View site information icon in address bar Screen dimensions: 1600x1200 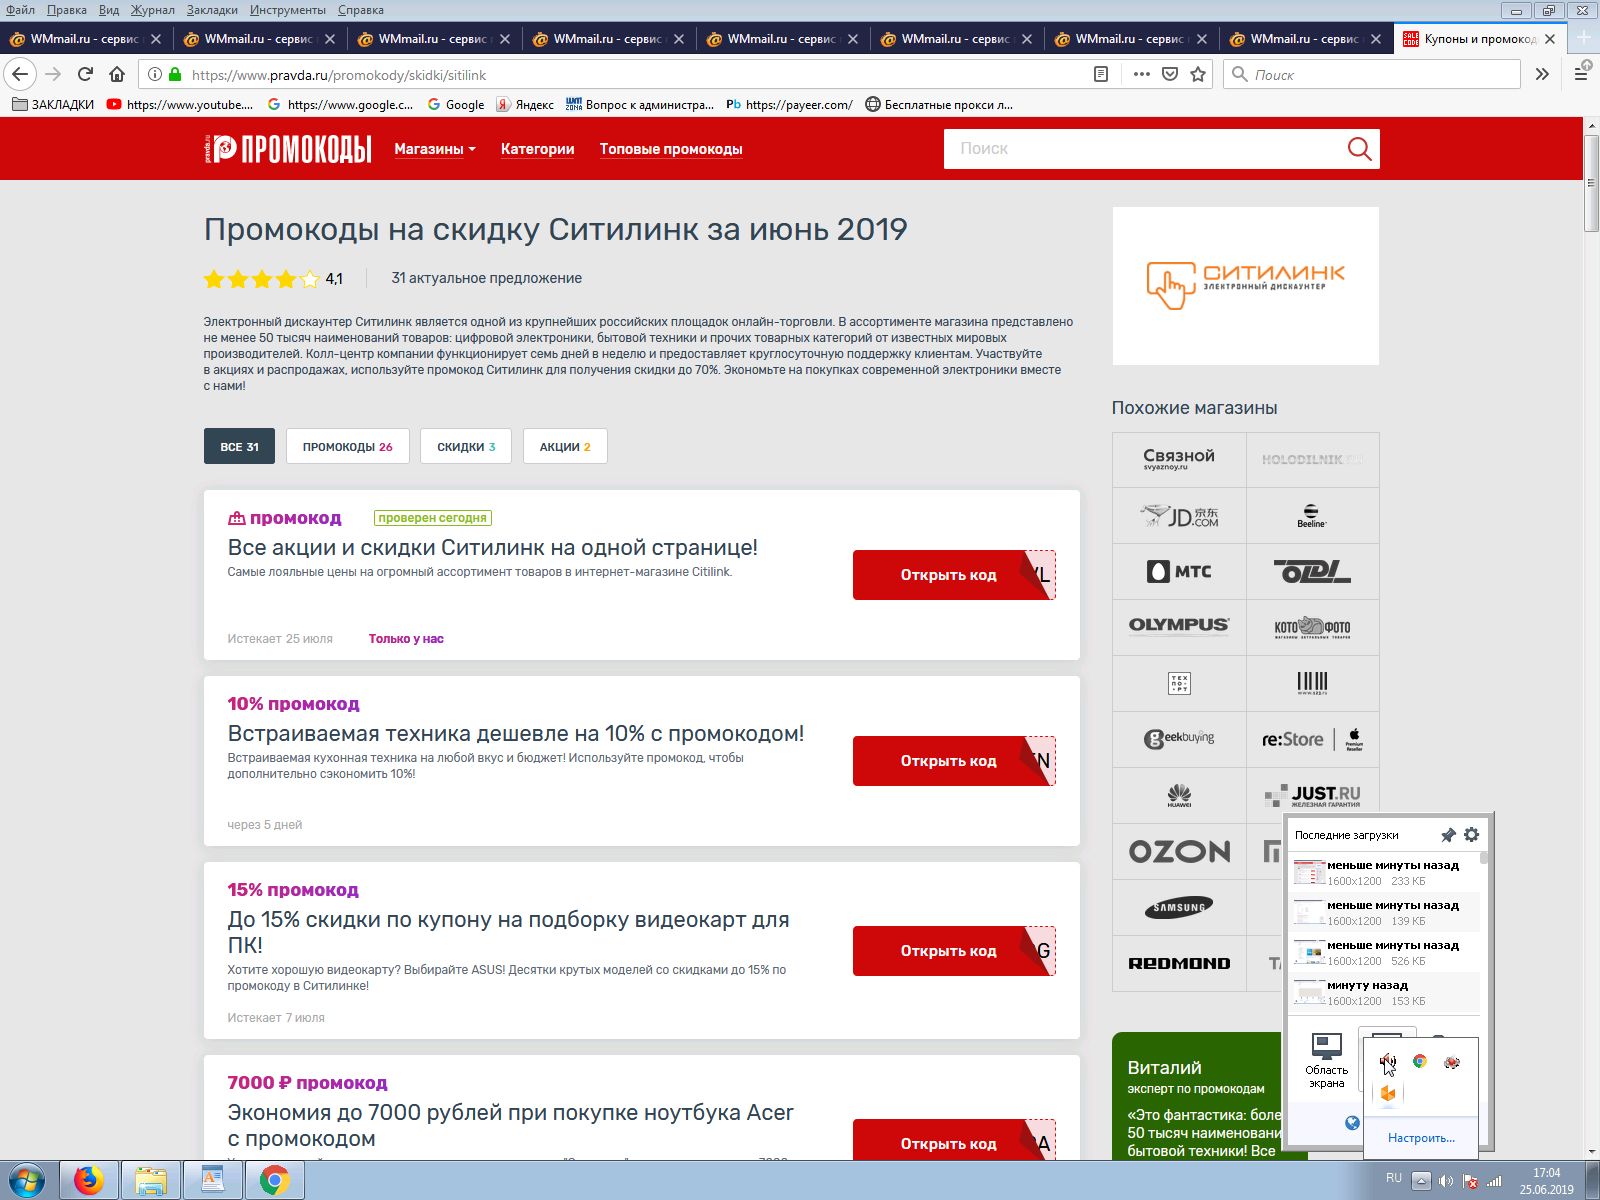tap(155, 74)
